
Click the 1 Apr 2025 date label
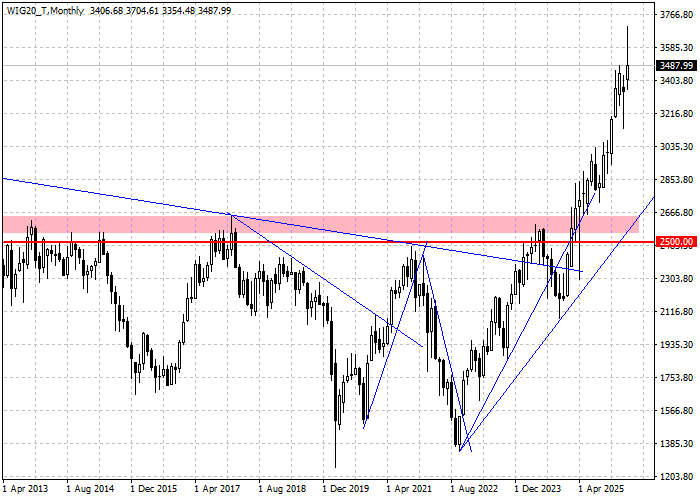click(x=603, y=489)
